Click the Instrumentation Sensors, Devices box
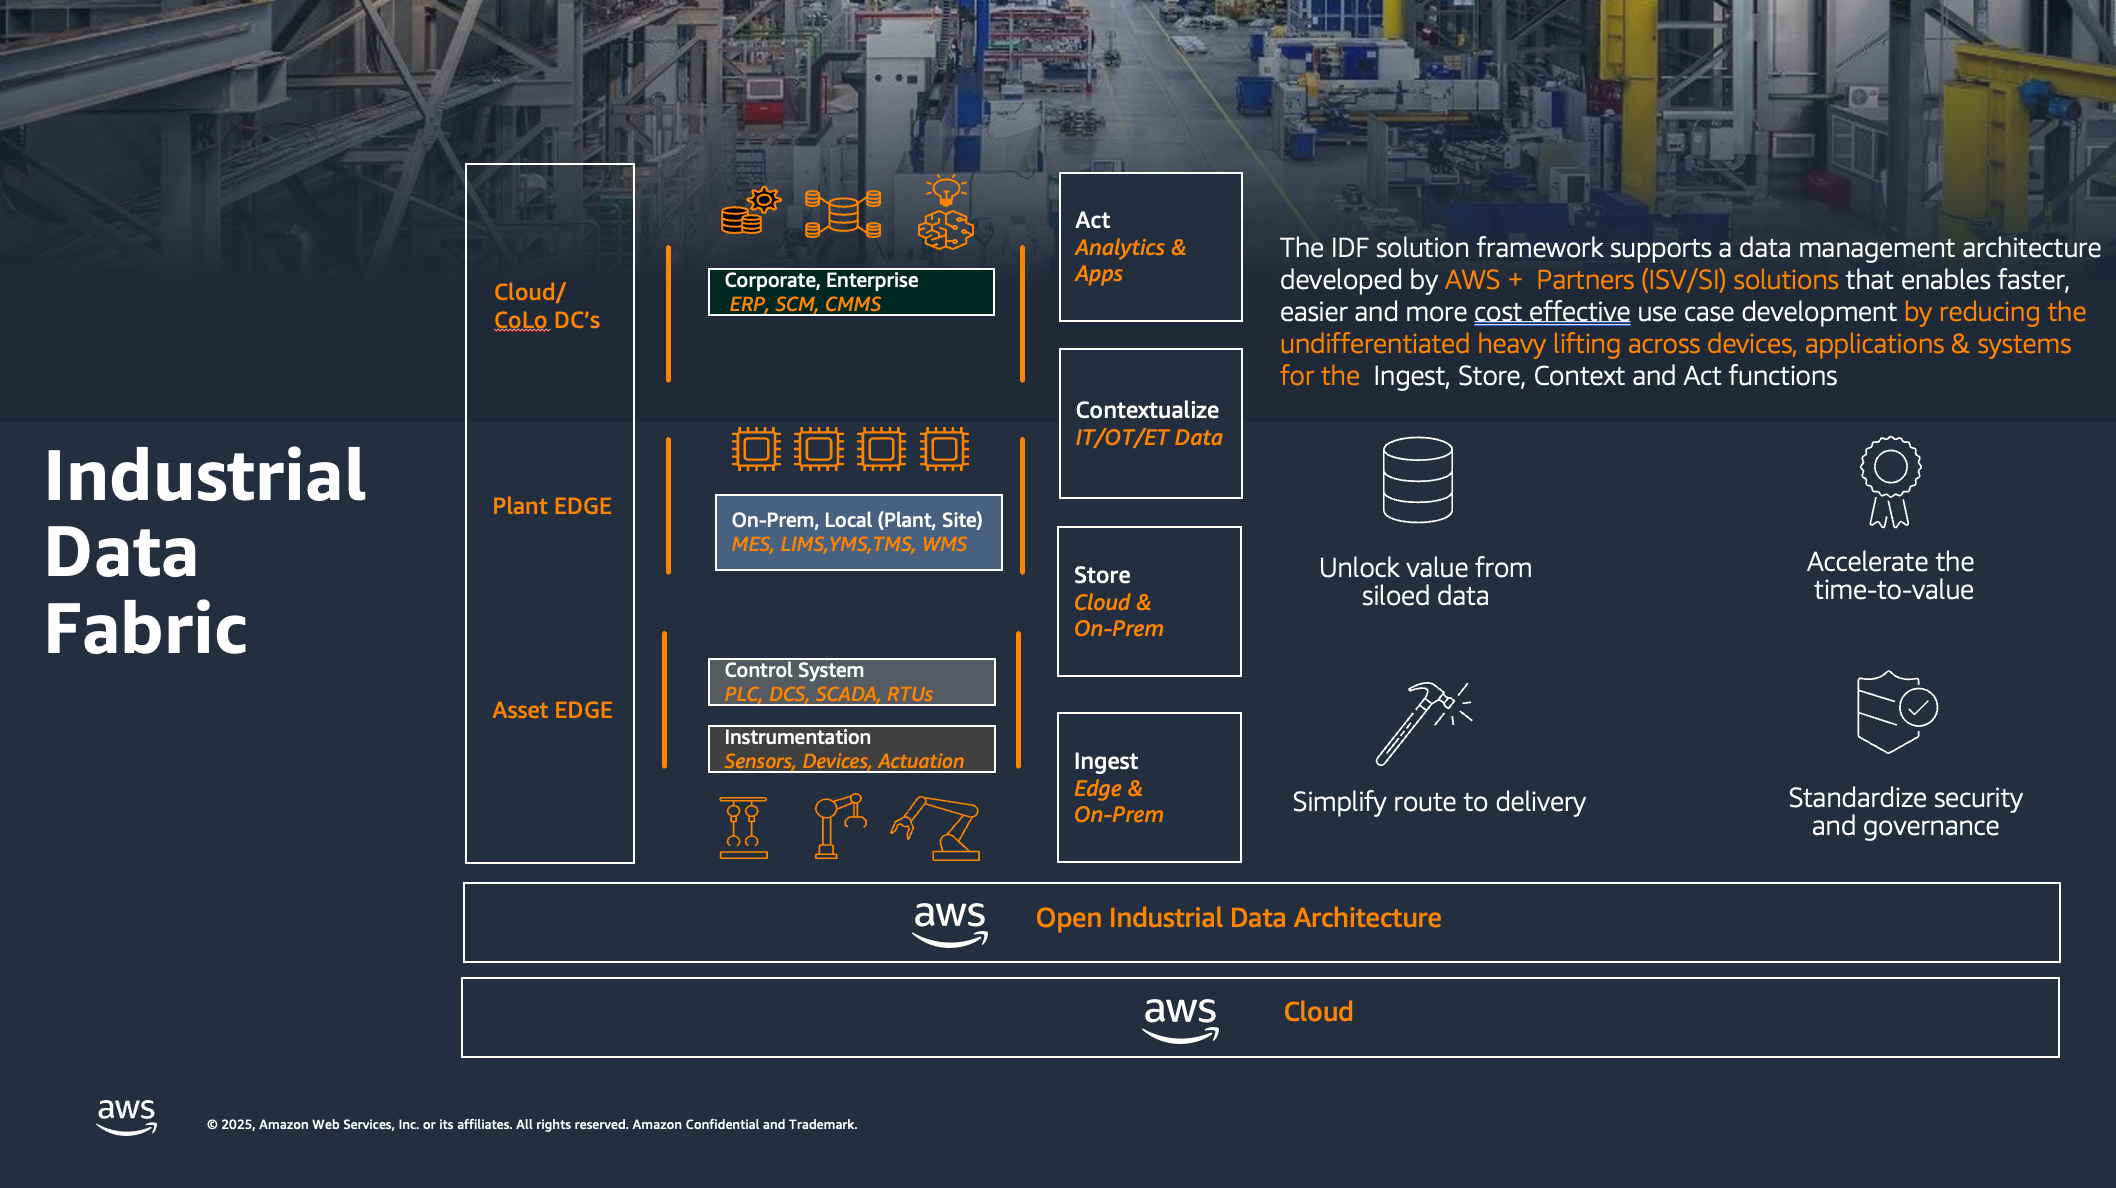 (x=851, y=749)
